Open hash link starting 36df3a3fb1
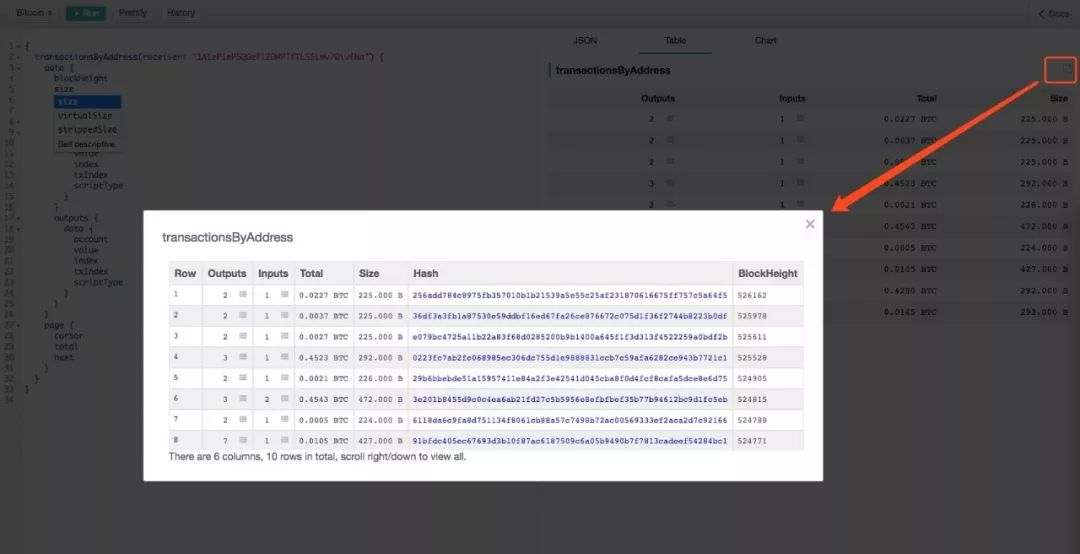The image size is (1080, 554). (570, 316)
